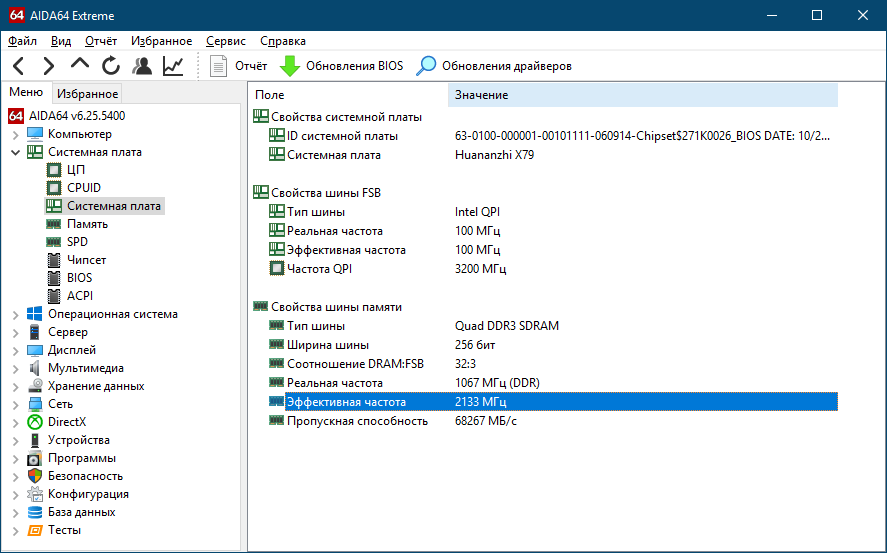Open the user icon in the toolbar
The width and height of the screenshot is (887, 553).
[x=142, y=66]
